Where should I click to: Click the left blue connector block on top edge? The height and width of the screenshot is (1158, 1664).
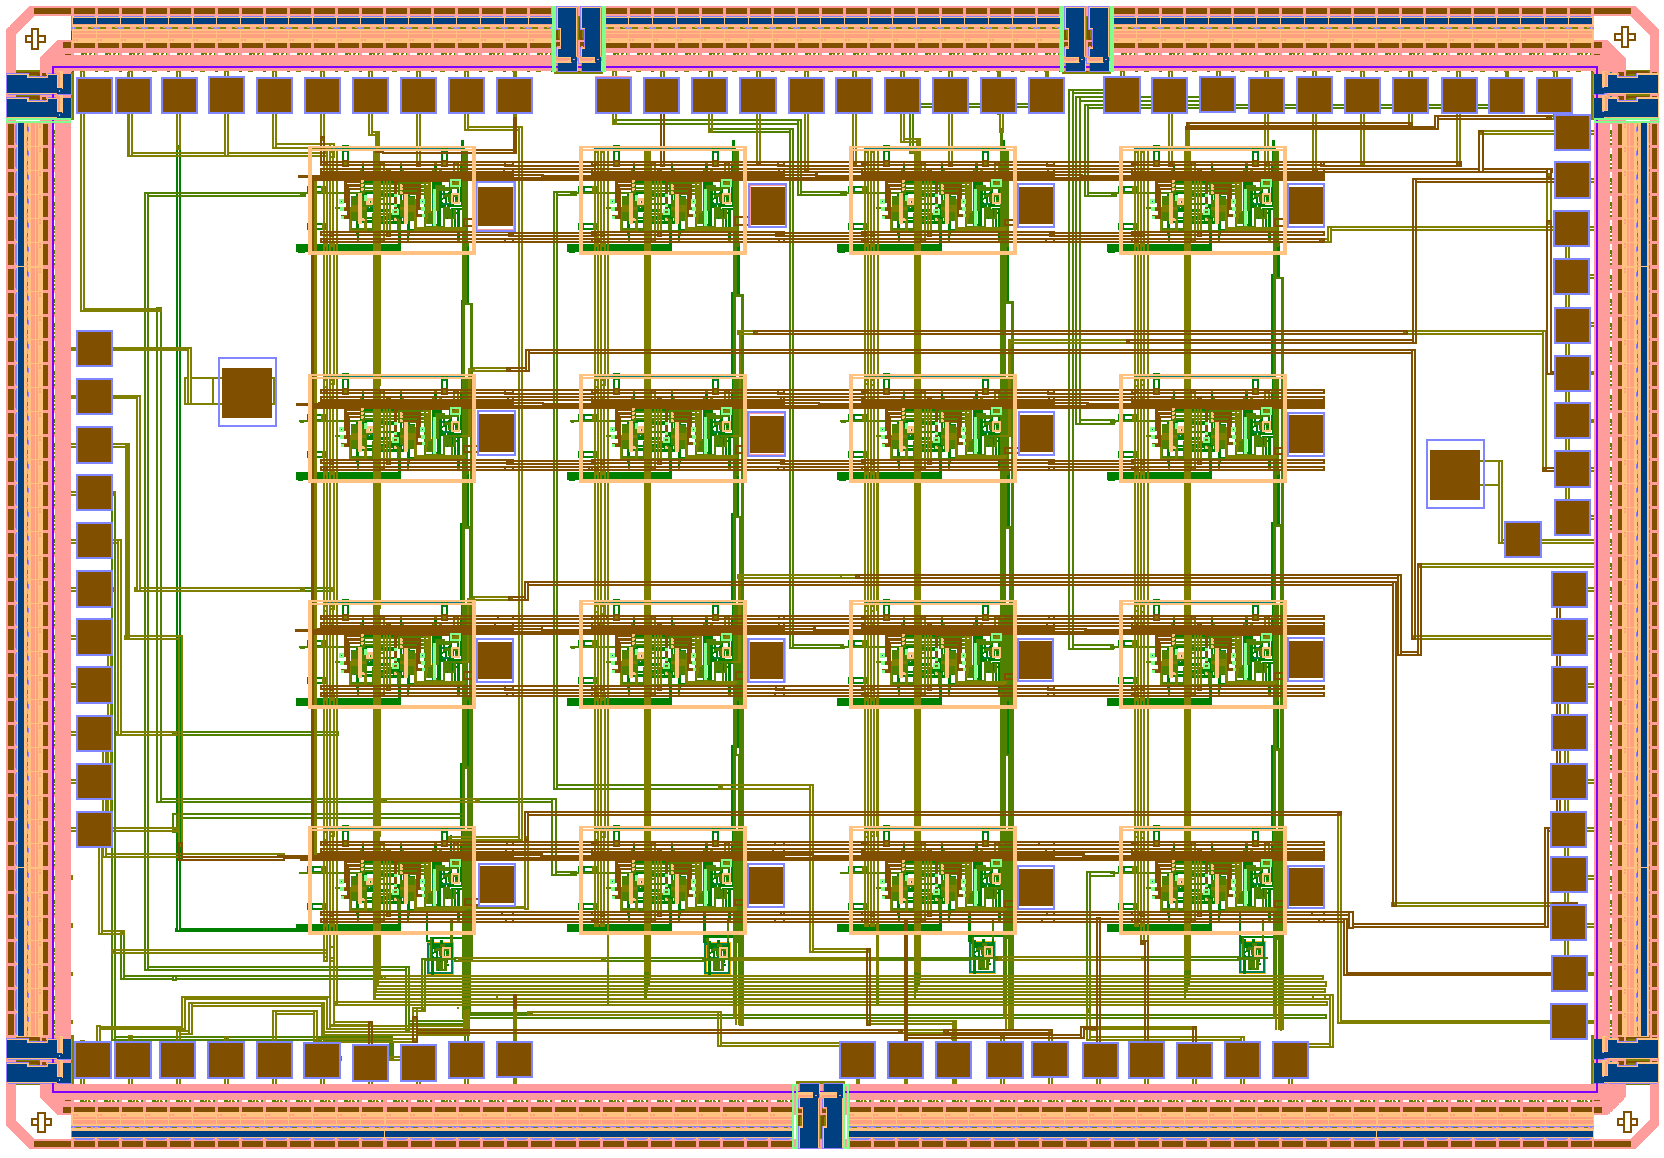[x=579, y=38]
